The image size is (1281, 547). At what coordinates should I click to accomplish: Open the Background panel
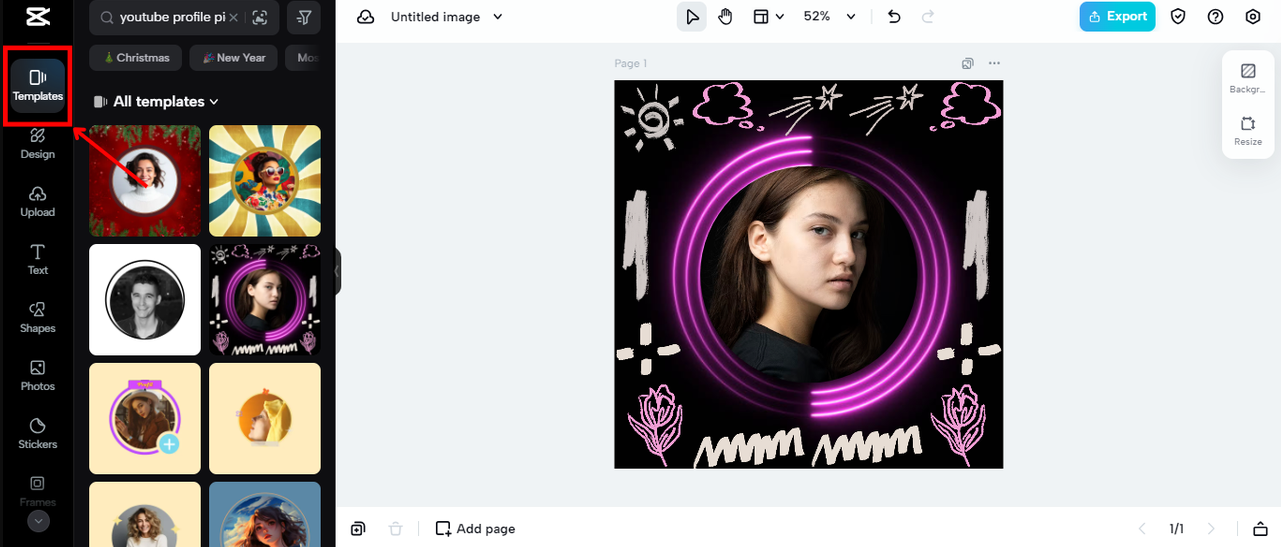1248,78
